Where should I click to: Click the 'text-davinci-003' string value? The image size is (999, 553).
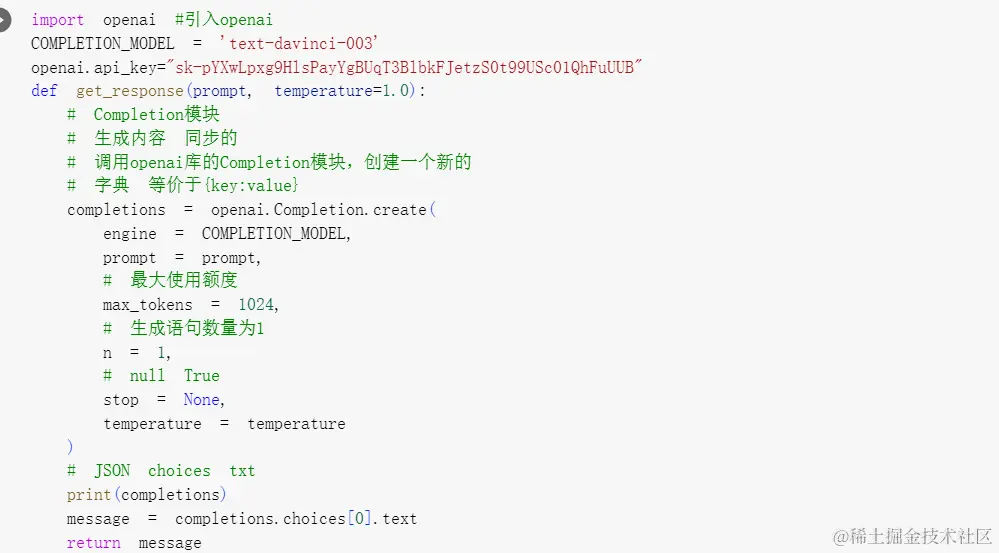299,43
